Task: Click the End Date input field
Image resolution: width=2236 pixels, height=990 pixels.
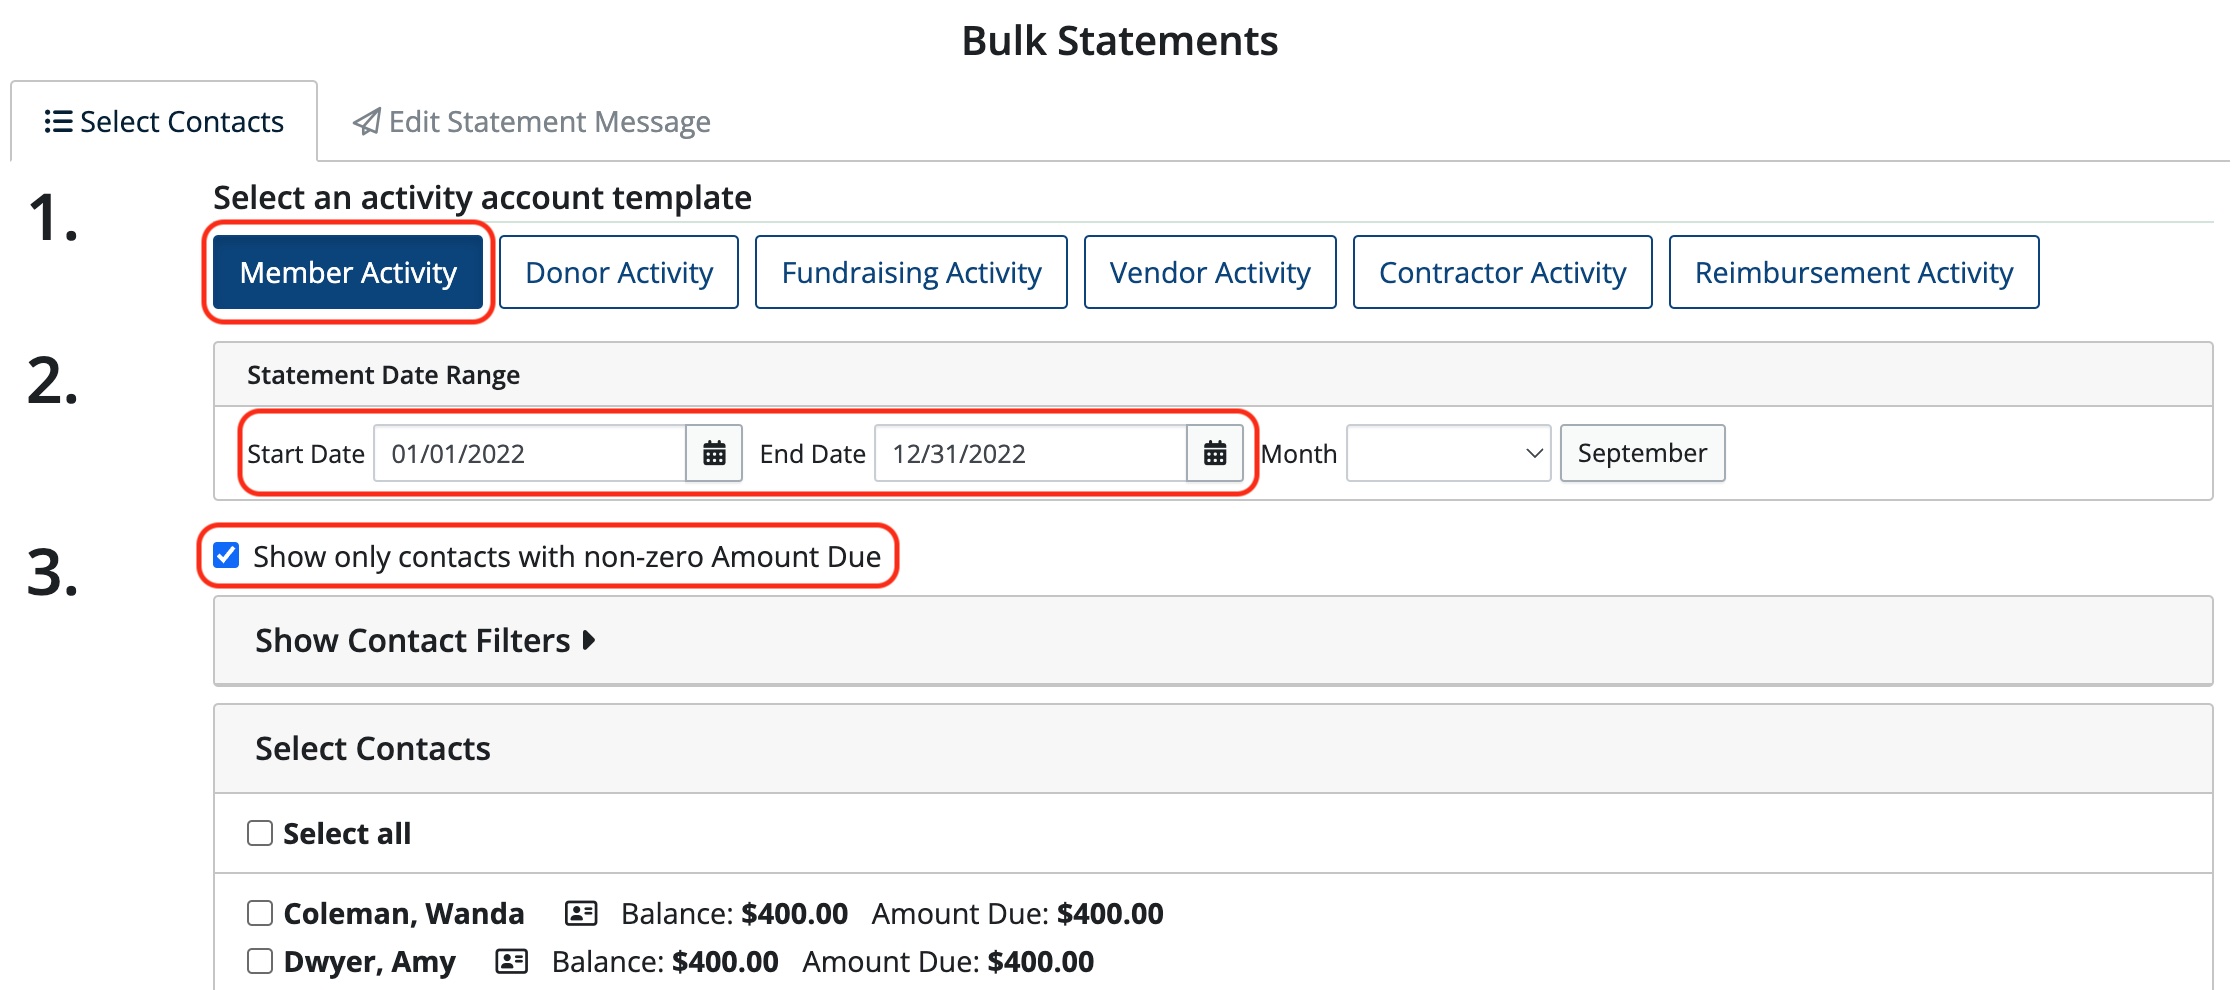Action: point(1031,453)
